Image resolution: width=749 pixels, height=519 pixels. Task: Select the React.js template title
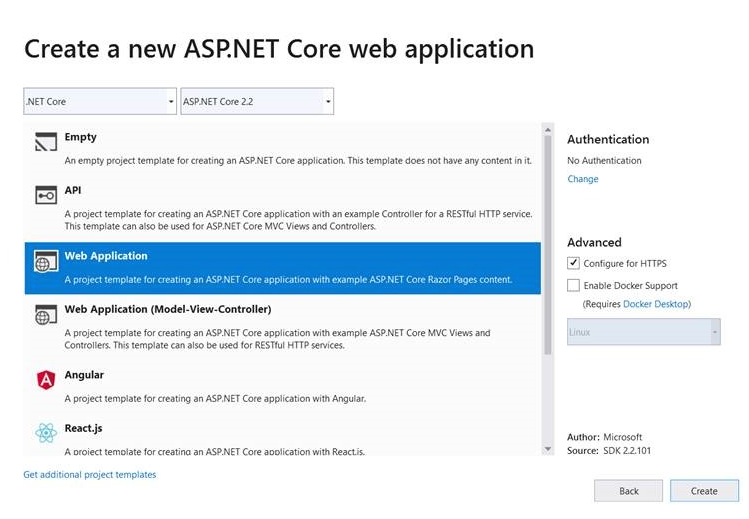pos(83,428)
